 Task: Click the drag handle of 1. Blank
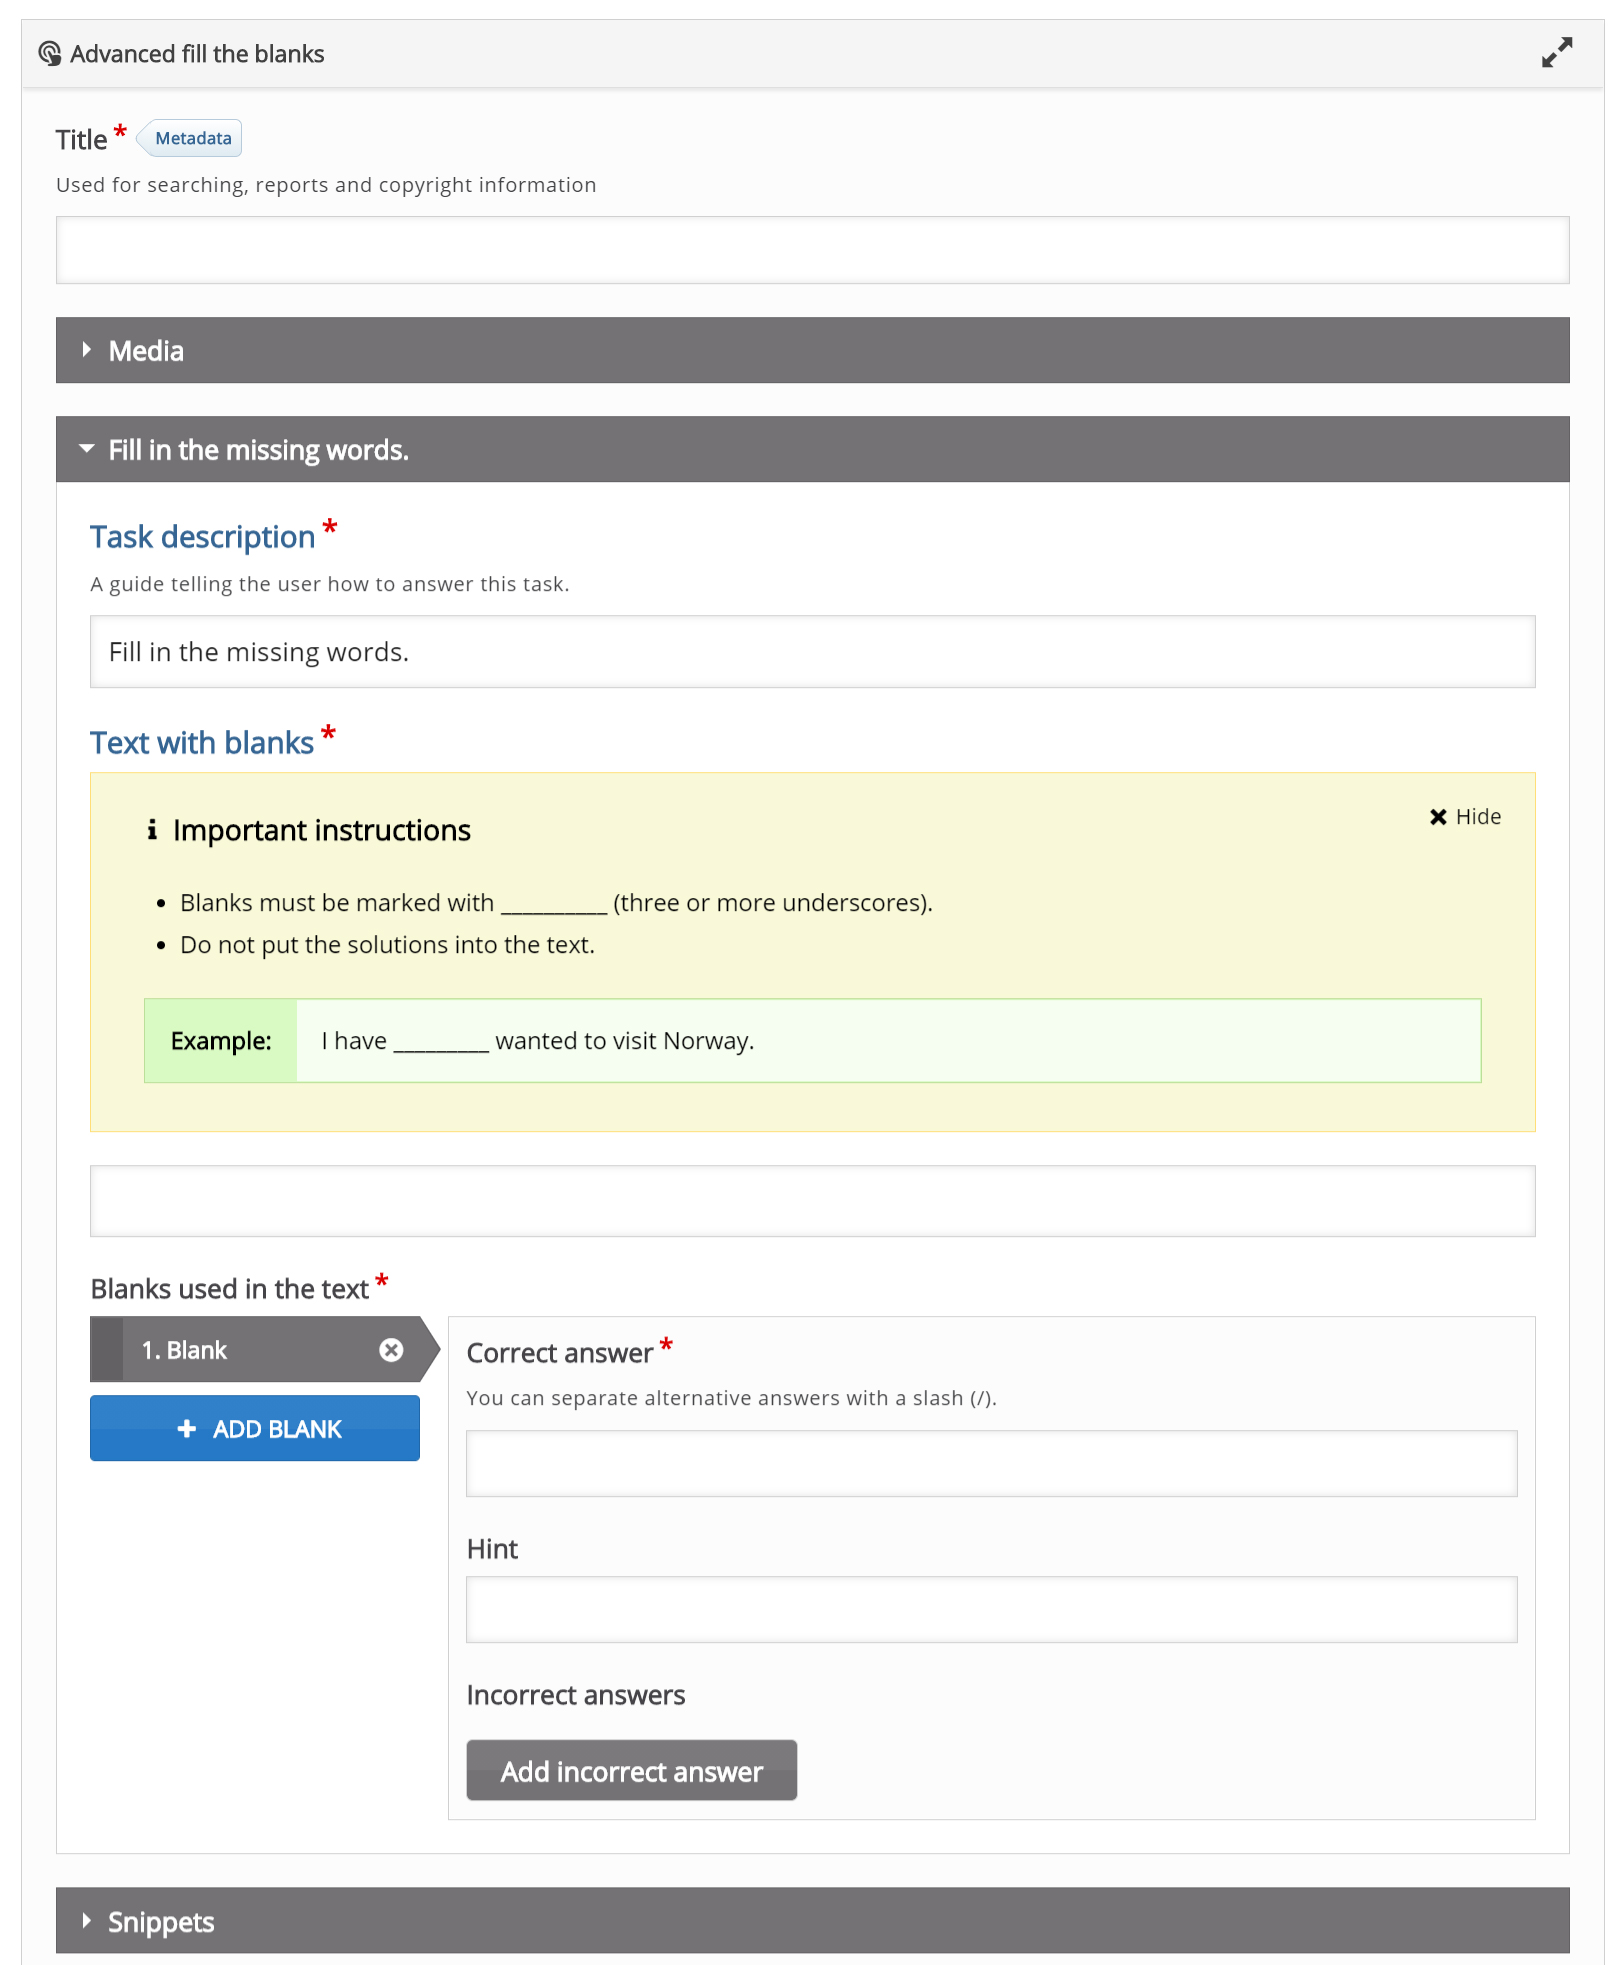pyautogui.click(x=107, y=1350)
